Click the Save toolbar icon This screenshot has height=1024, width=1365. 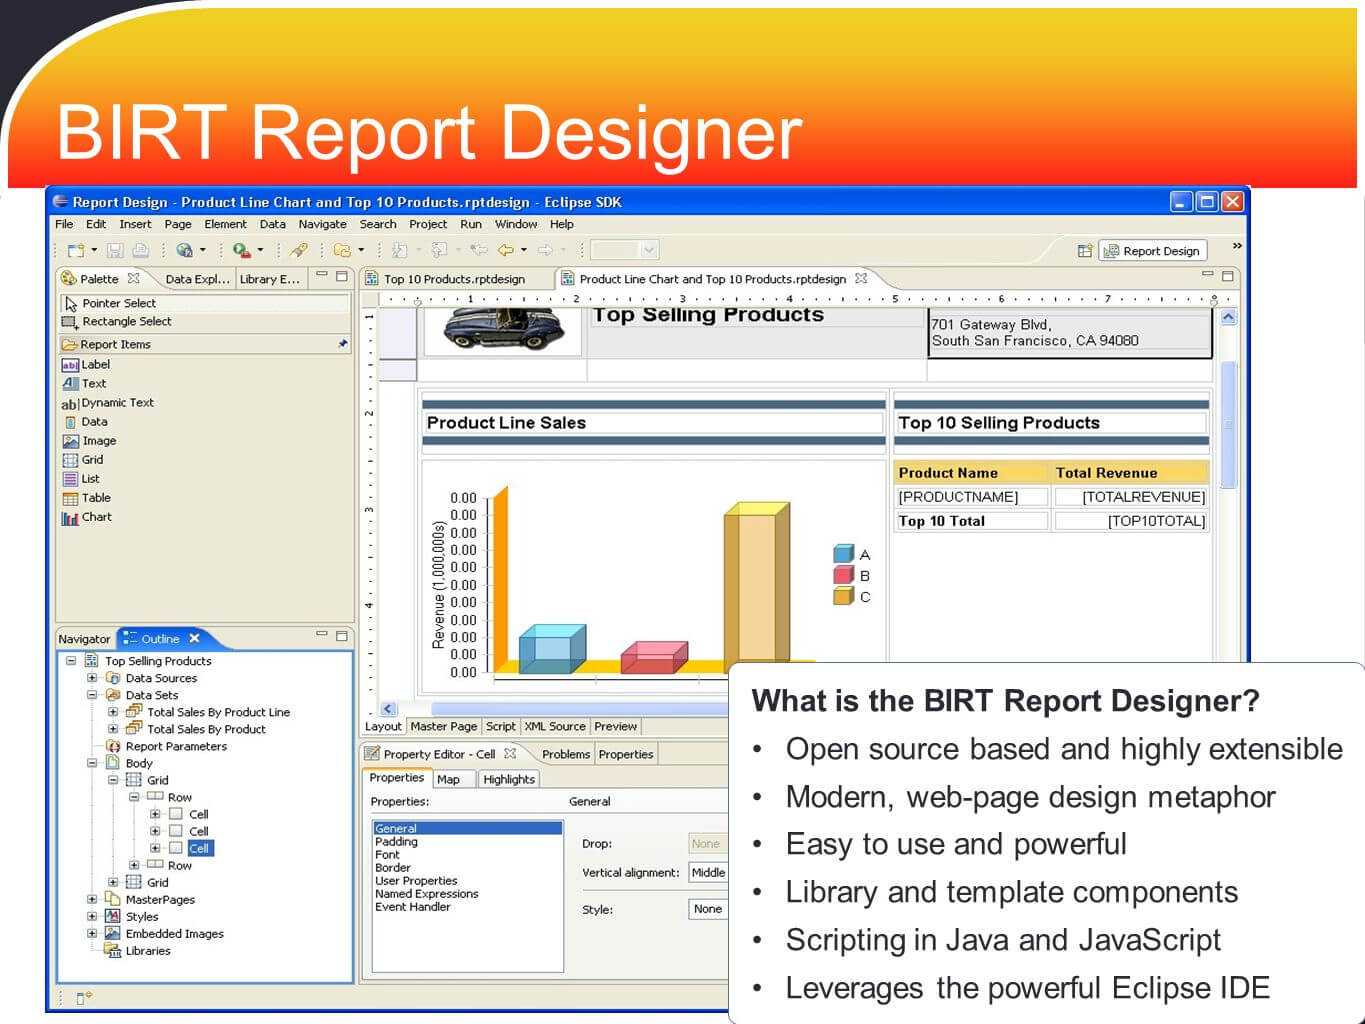click(x=115, y=250)
